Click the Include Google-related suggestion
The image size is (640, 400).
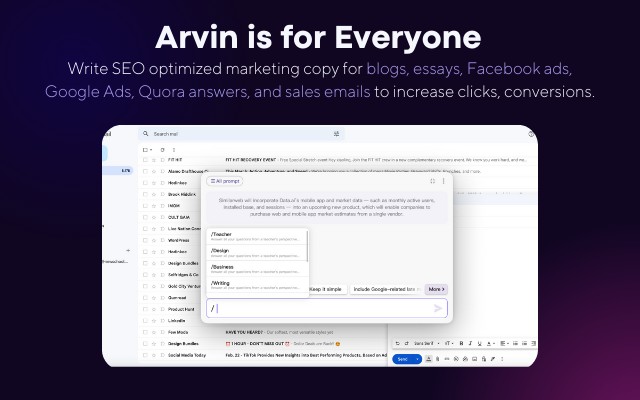(x=386, y=289)
